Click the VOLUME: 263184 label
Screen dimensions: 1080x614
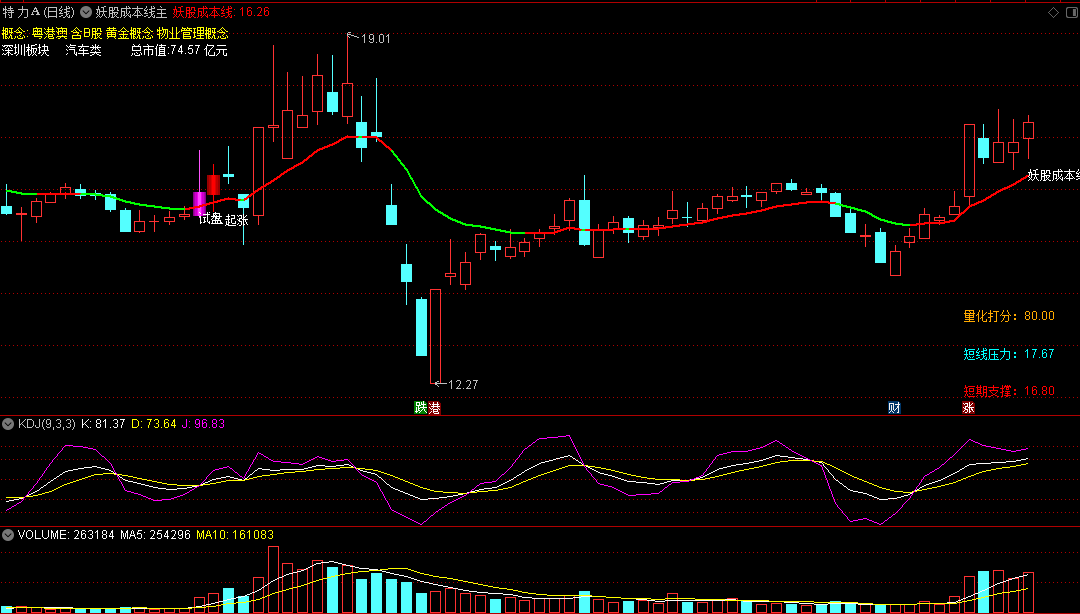[66, 534]
